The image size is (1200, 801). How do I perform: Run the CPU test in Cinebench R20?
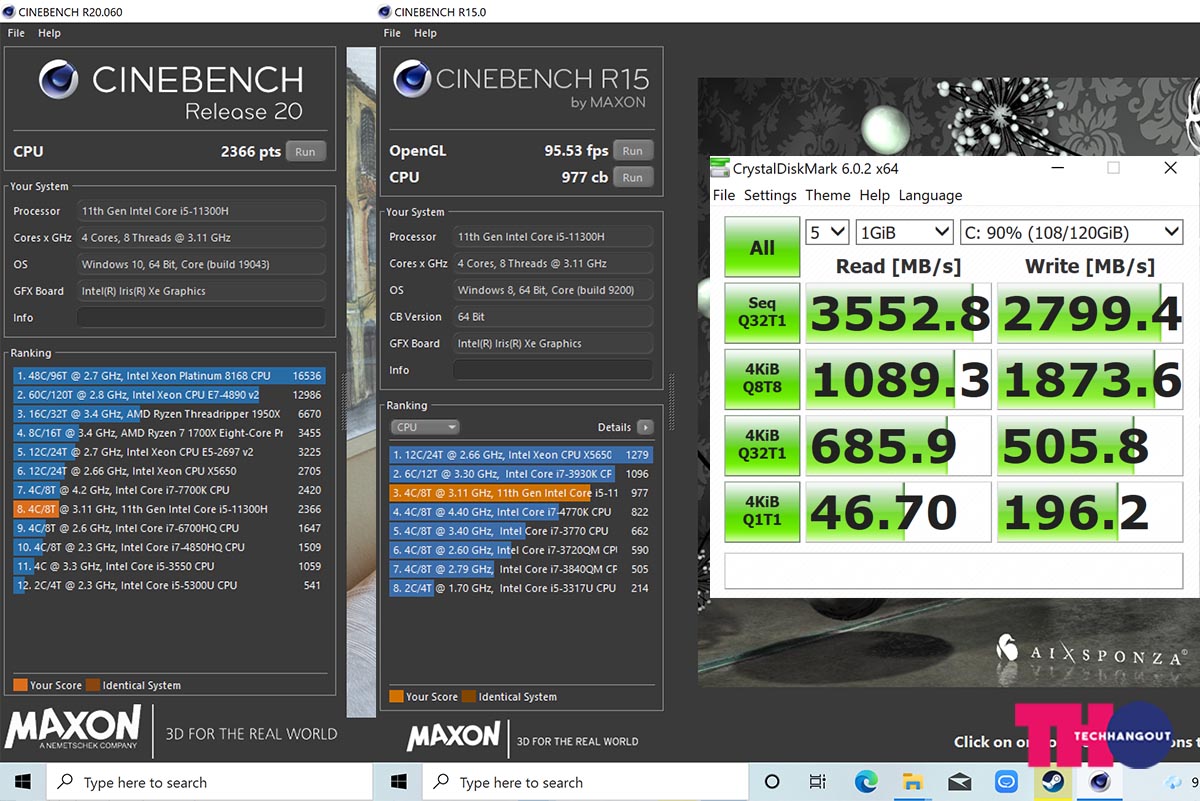pos(305,152)
